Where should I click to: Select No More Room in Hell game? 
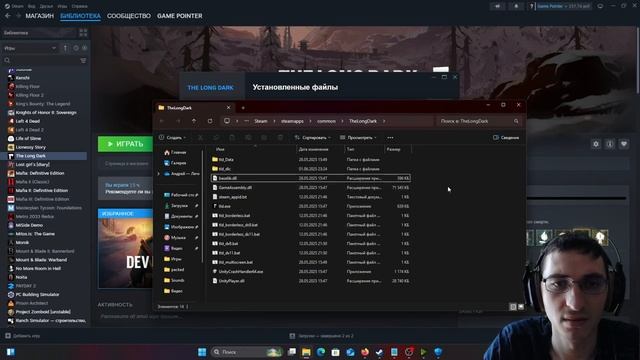38,268
